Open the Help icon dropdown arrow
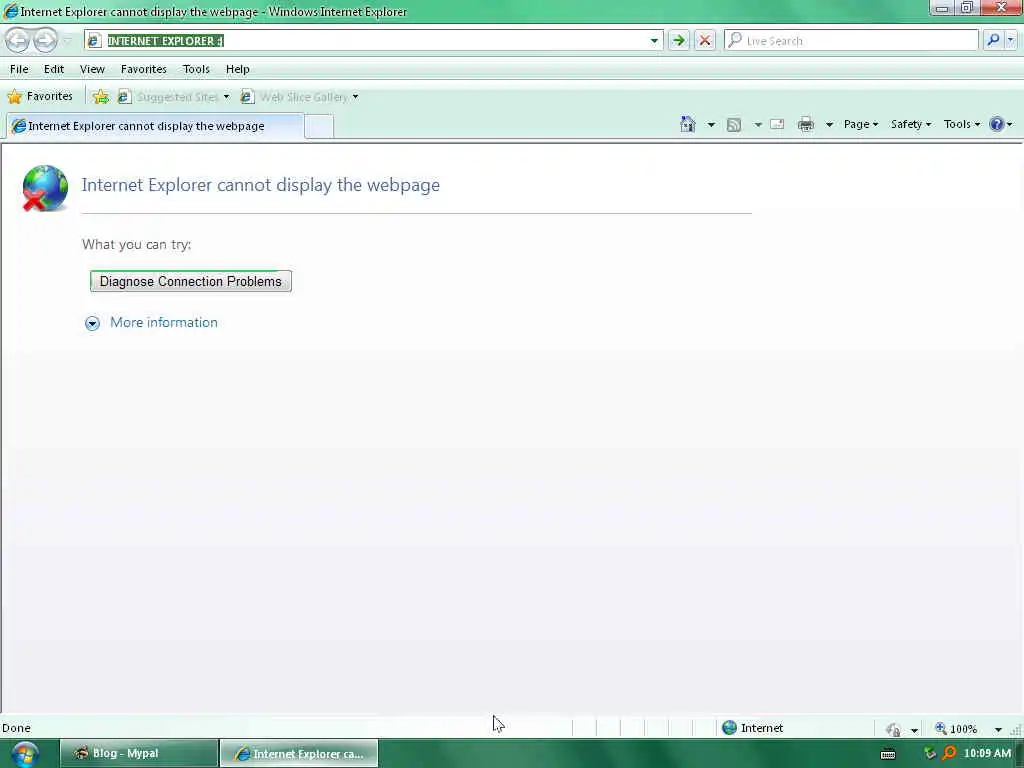This screenshot has width=1024, height=768. [1010, 124]
